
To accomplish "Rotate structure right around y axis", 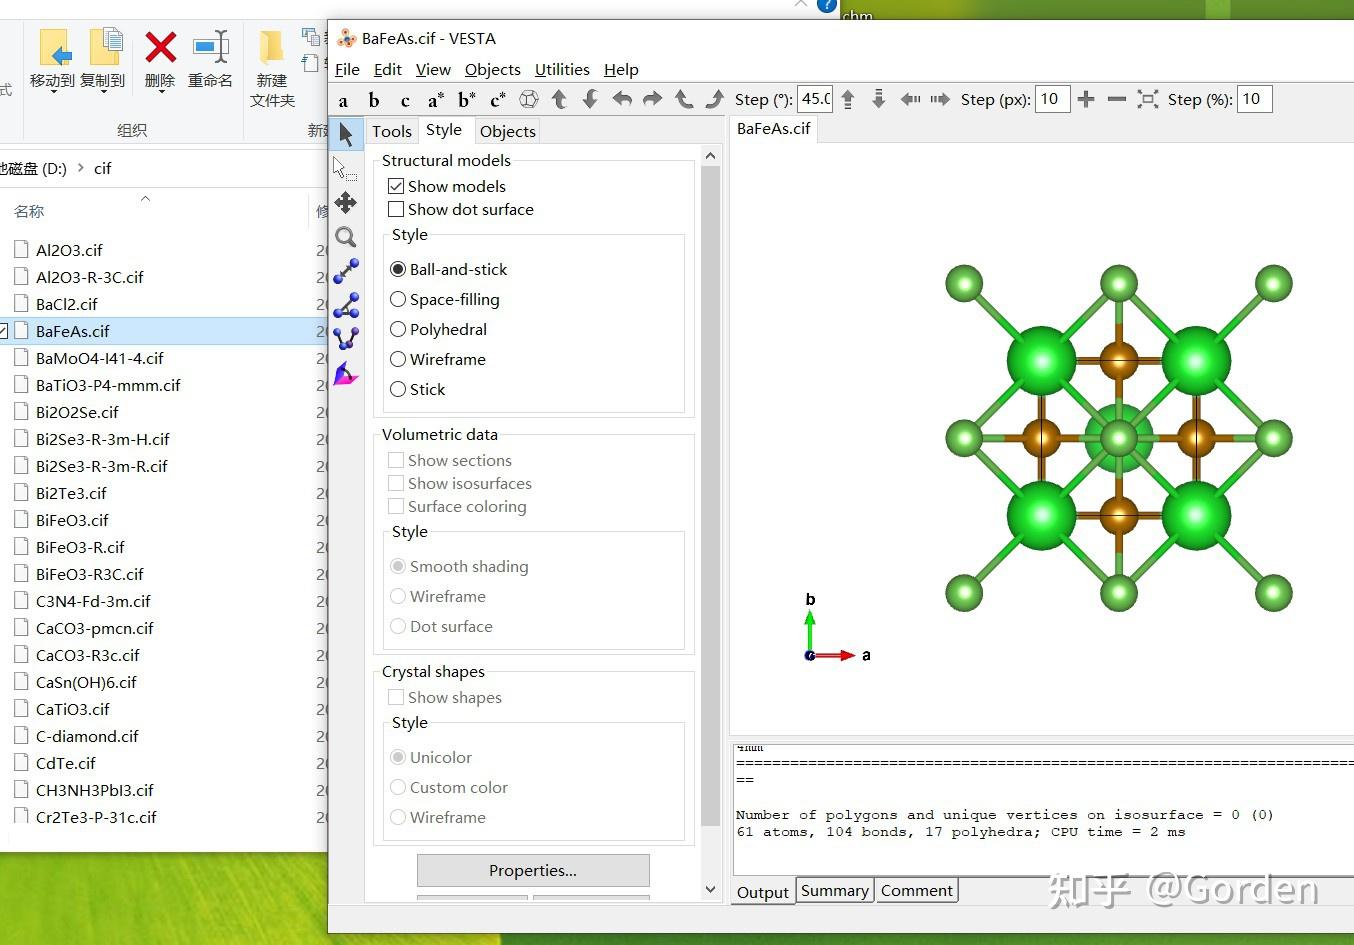I will point(653,99).
